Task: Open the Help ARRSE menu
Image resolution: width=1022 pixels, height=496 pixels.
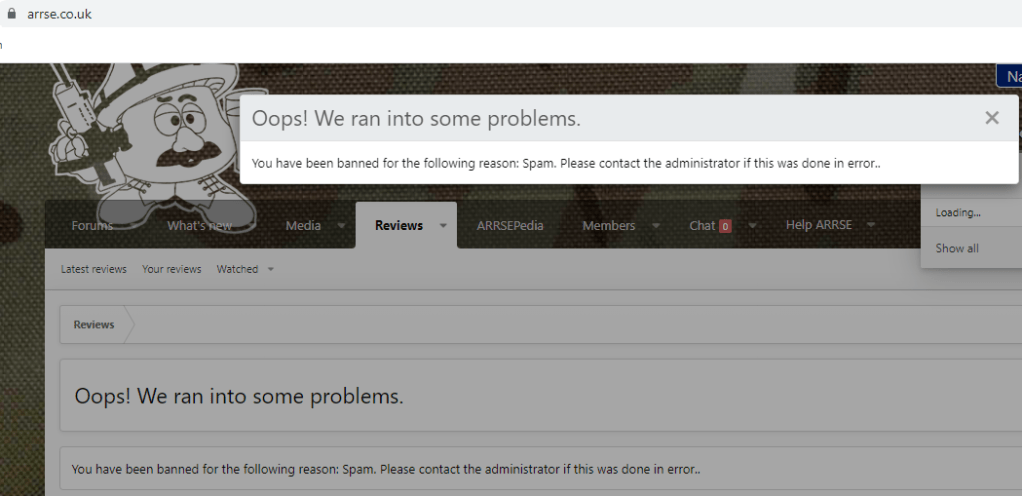Action: [818, 225]
